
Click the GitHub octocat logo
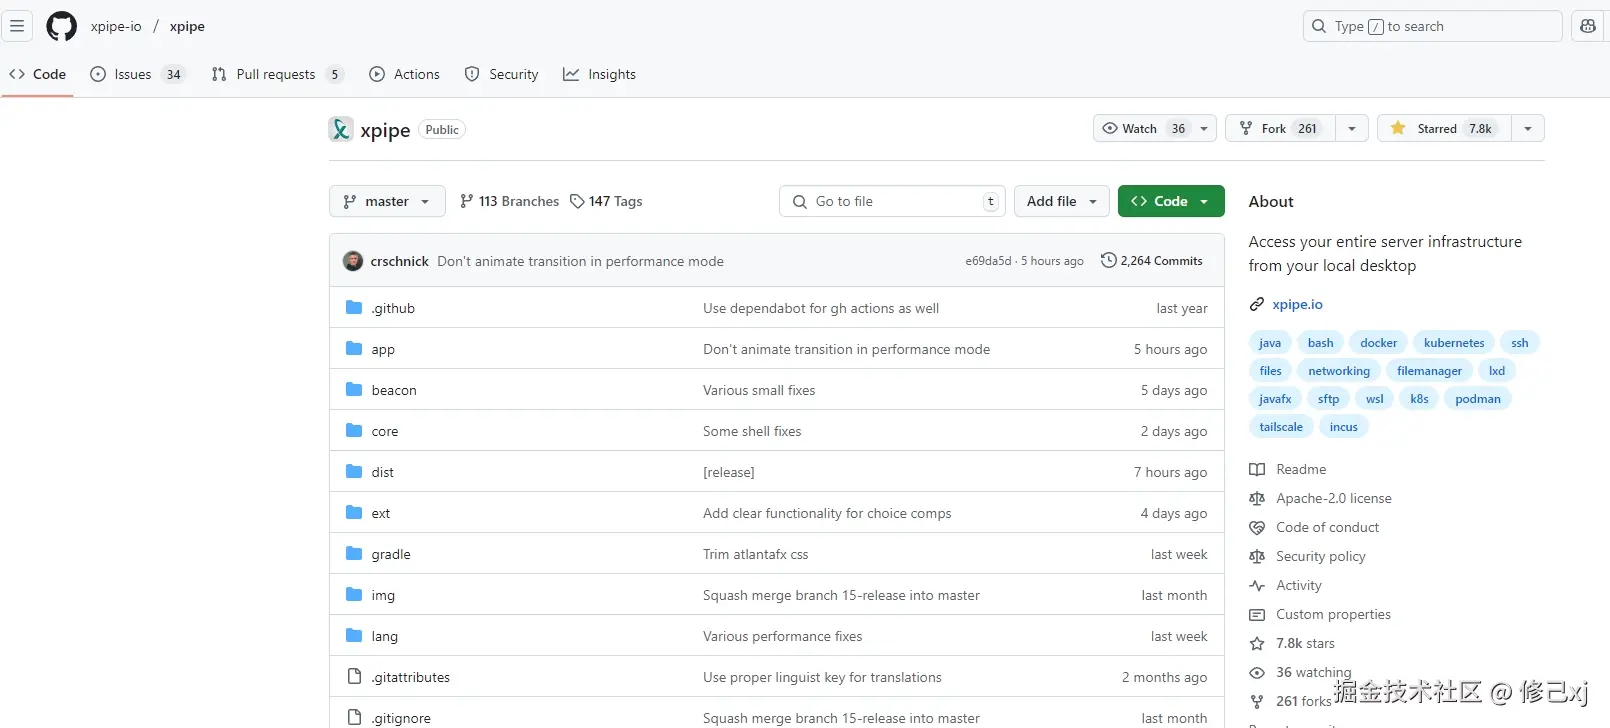pos(62,26)
